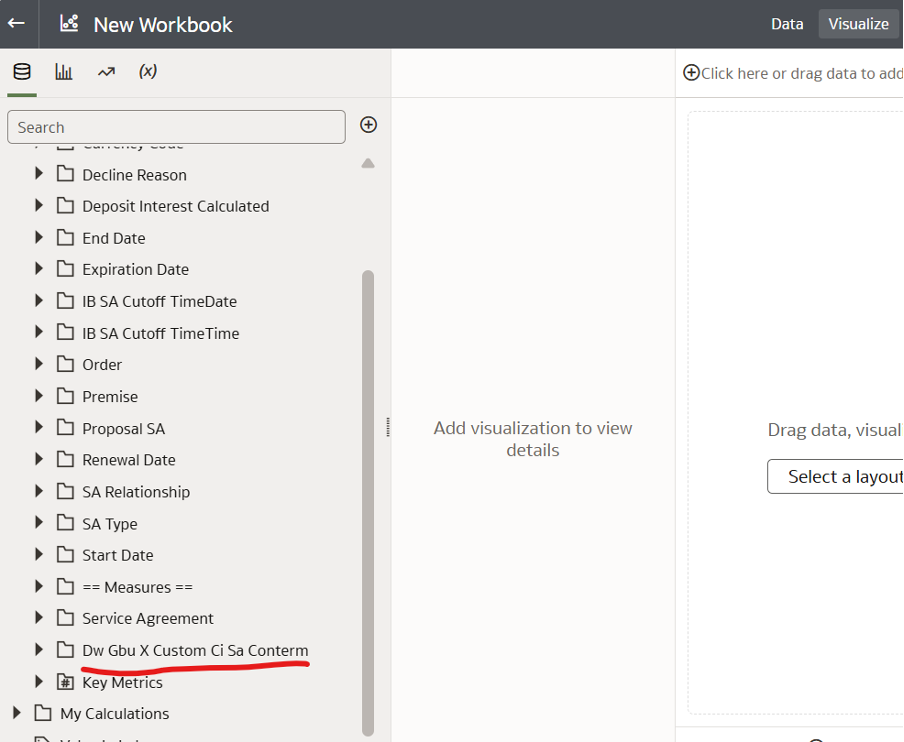Open the Parameters (x) icon
Image resolution: width=904 pixels, height=742 pixels.
[148, 72]
